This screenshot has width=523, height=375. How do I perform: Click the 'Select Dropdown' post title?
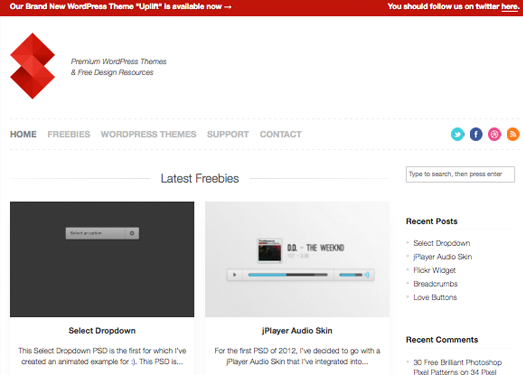[x=102, y=331]
